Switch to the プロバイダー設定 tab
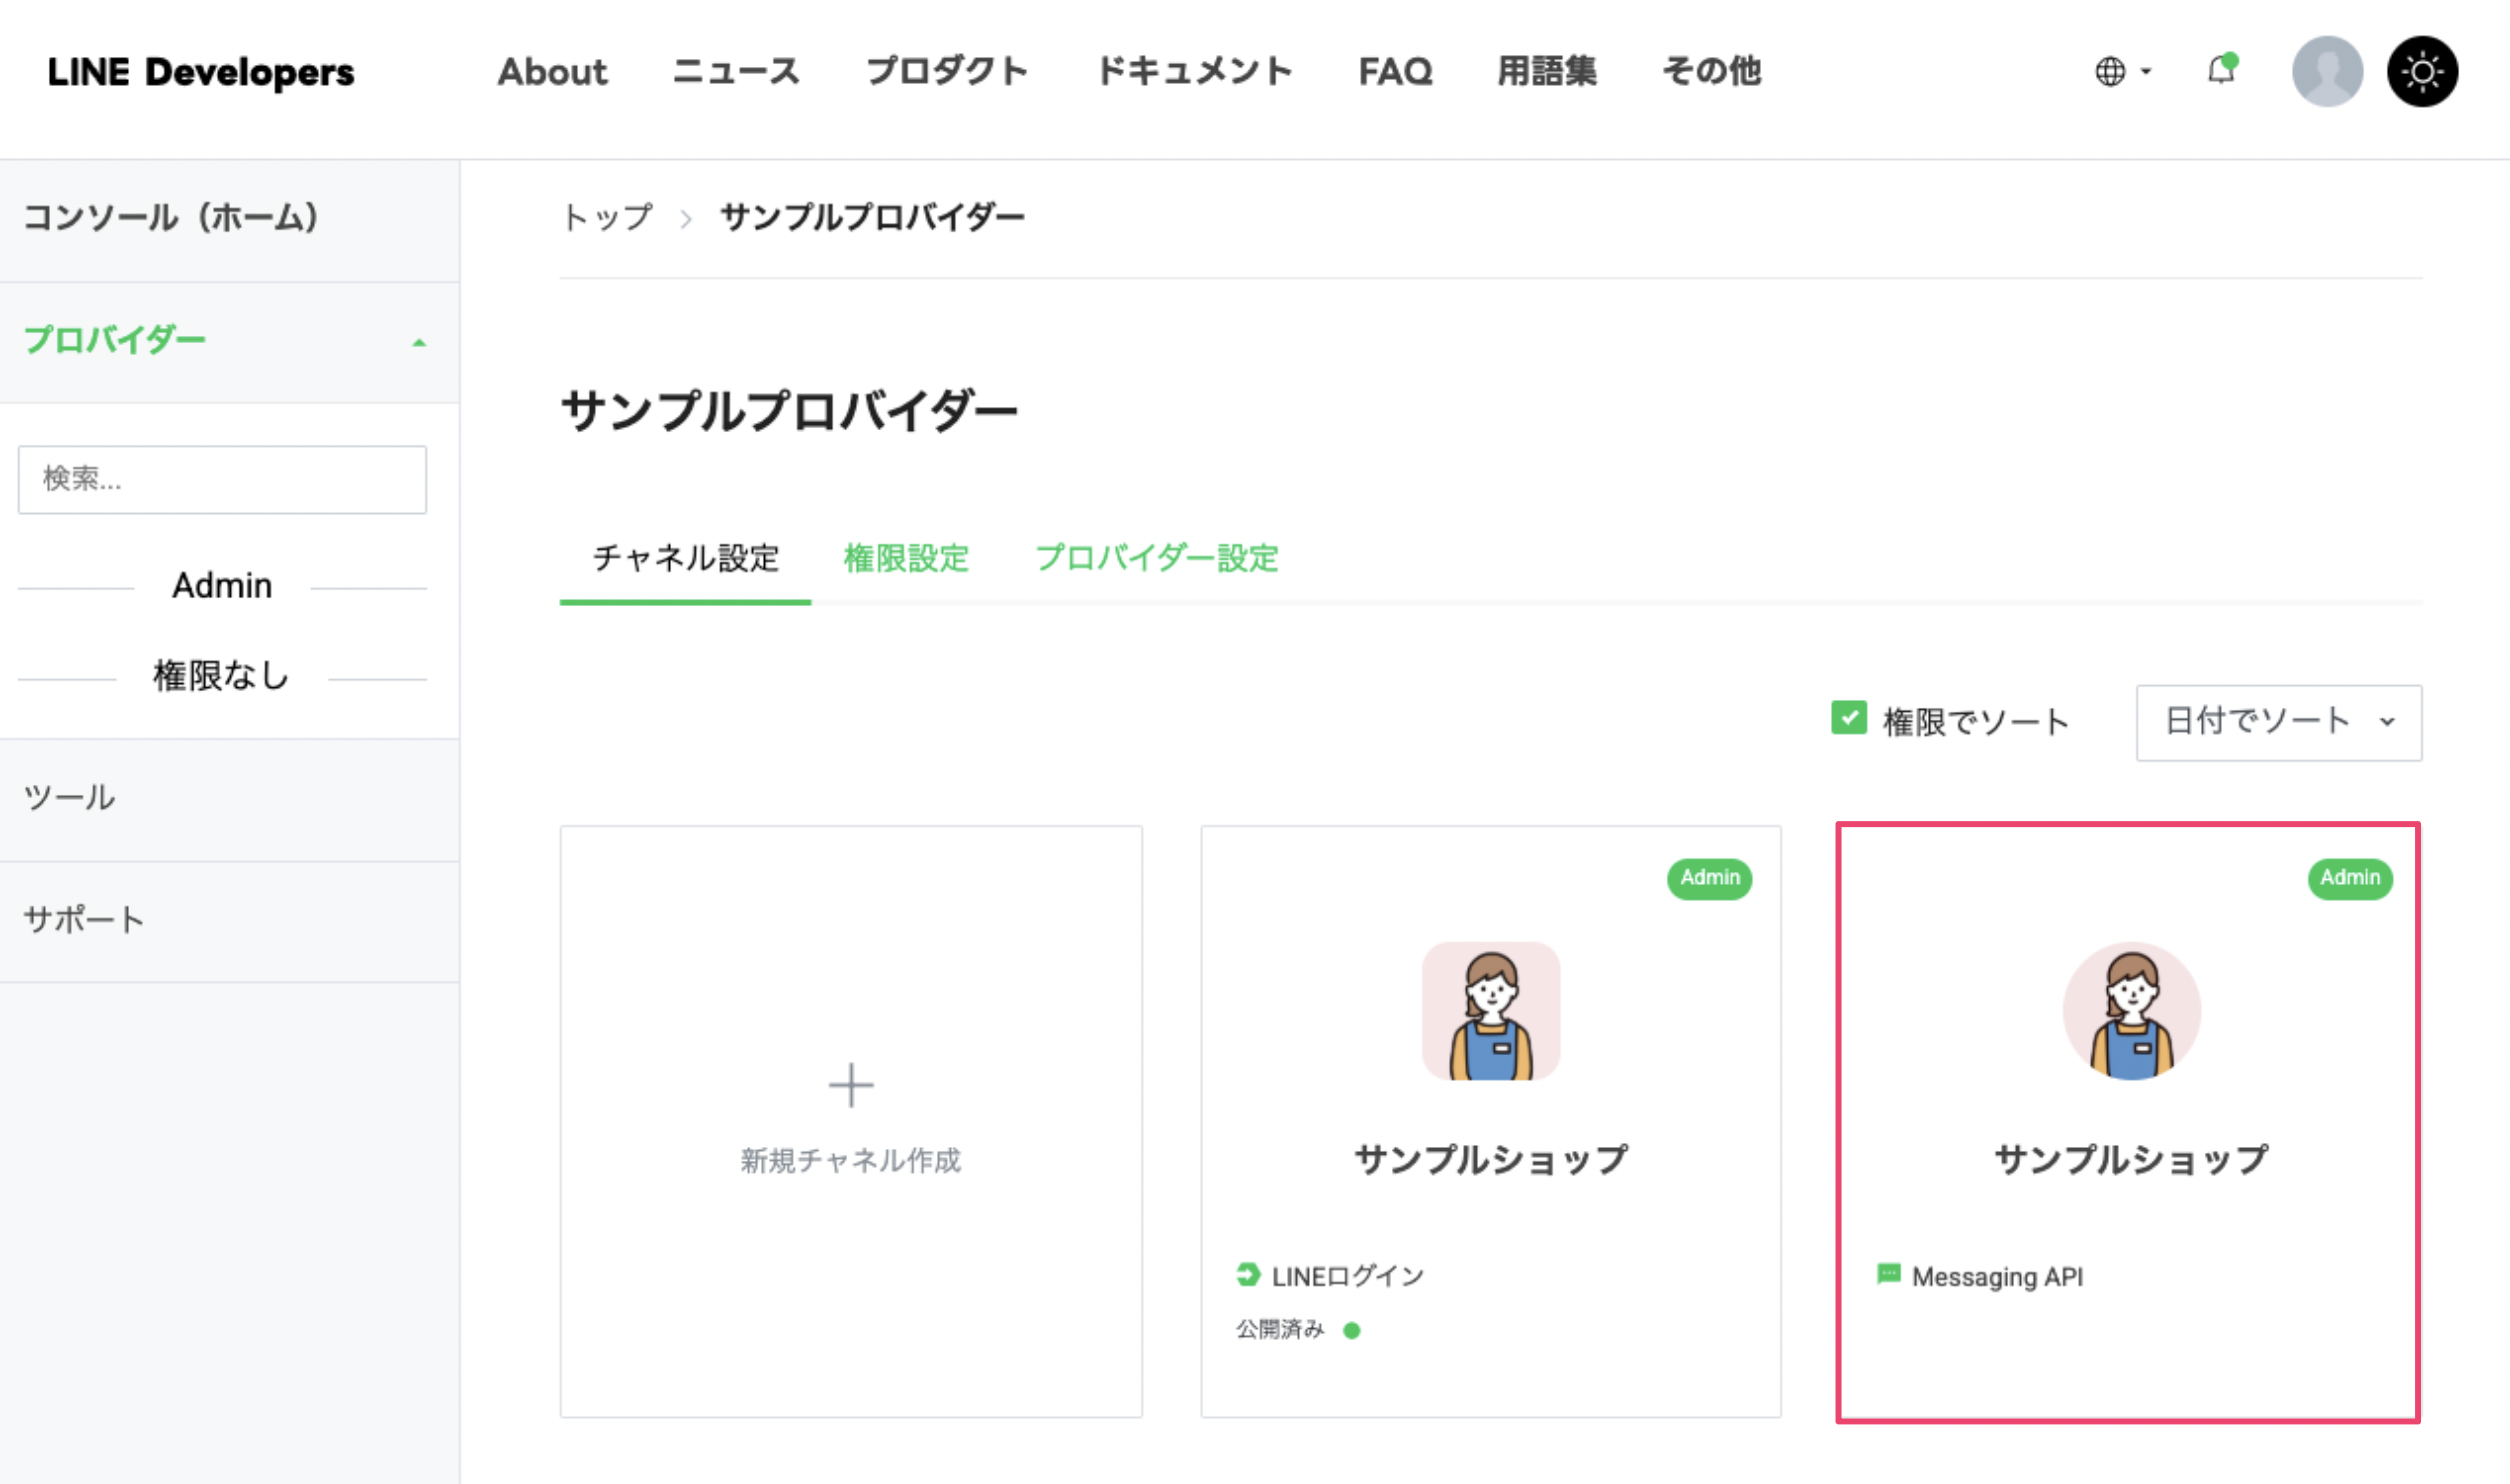 1157,560
